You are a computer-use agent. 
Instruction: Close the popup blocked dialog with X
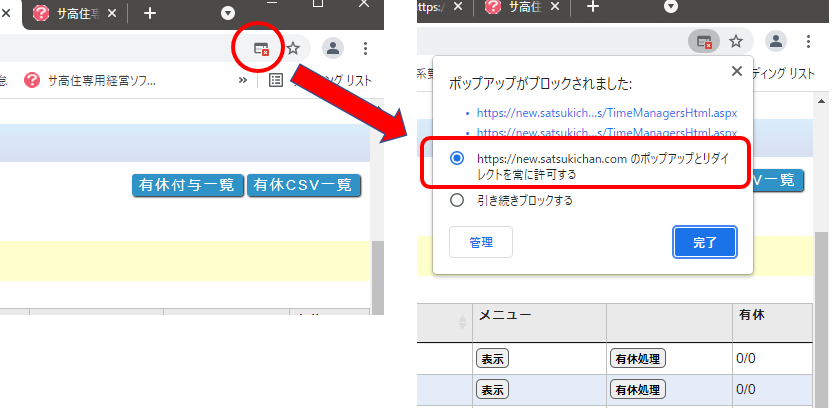point(736,71)
